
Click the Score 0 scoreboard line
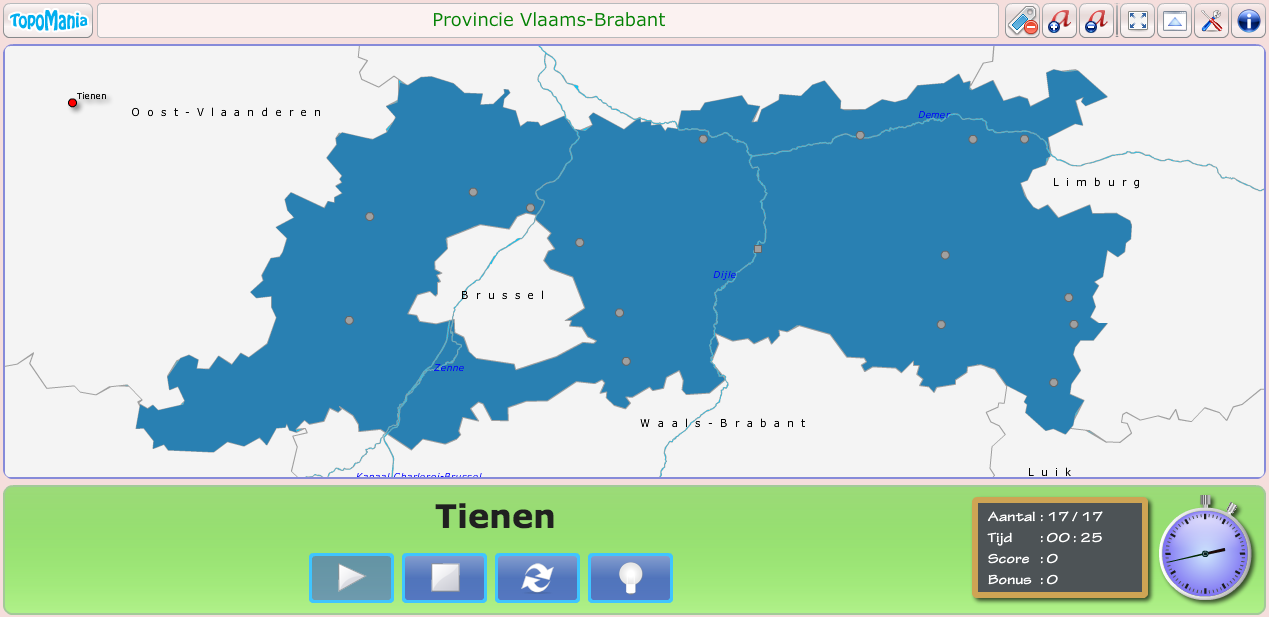click(1023, 559)
